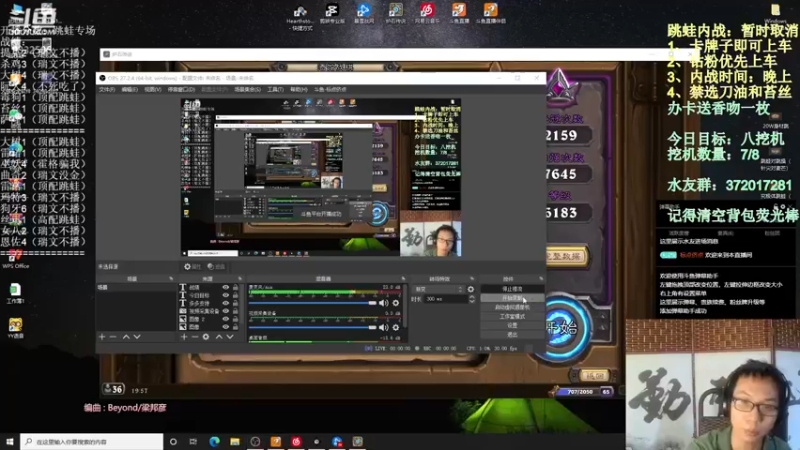Viewport: 800px width, 450px height.
Task: Open the 编辑(E) menu in OBS
Action: click(130, 89)
